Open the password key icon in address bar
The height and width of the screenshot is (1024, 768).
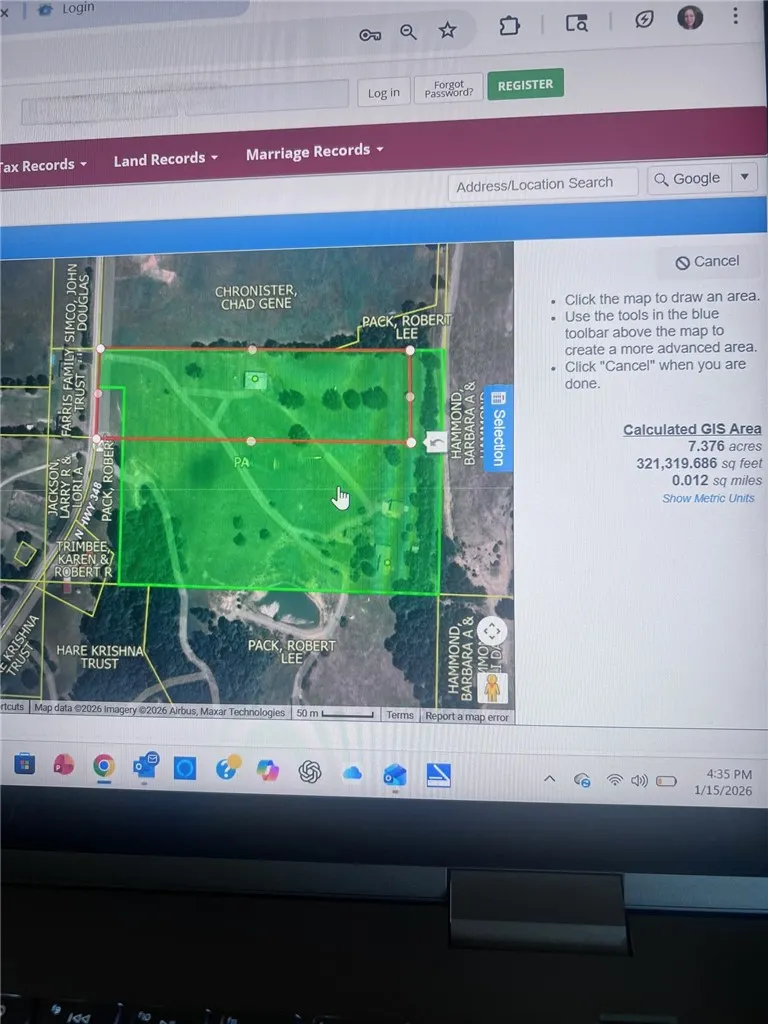click(370, 35)
